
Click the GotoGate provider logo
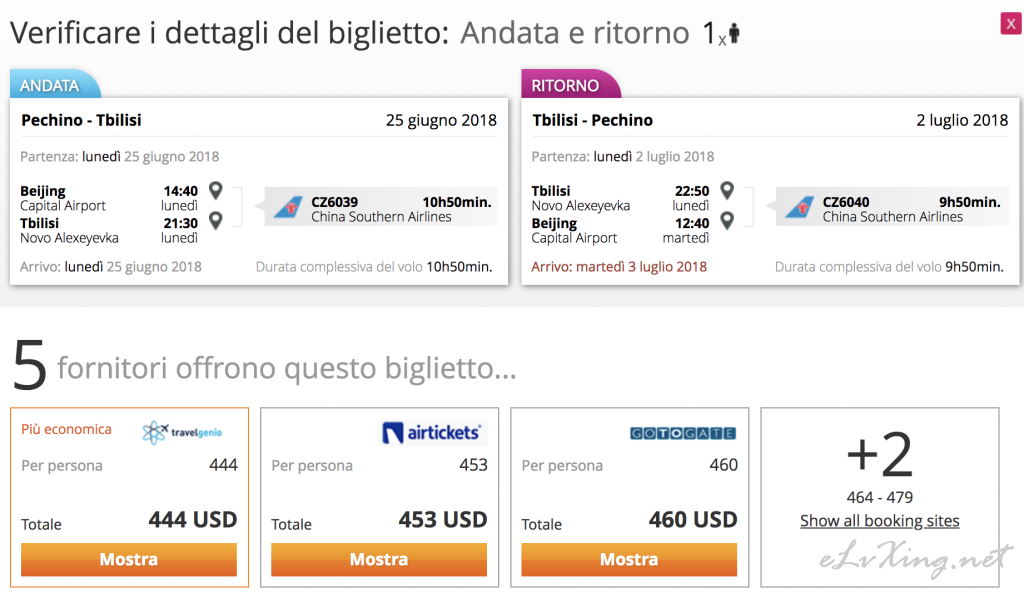click(683, 433)
